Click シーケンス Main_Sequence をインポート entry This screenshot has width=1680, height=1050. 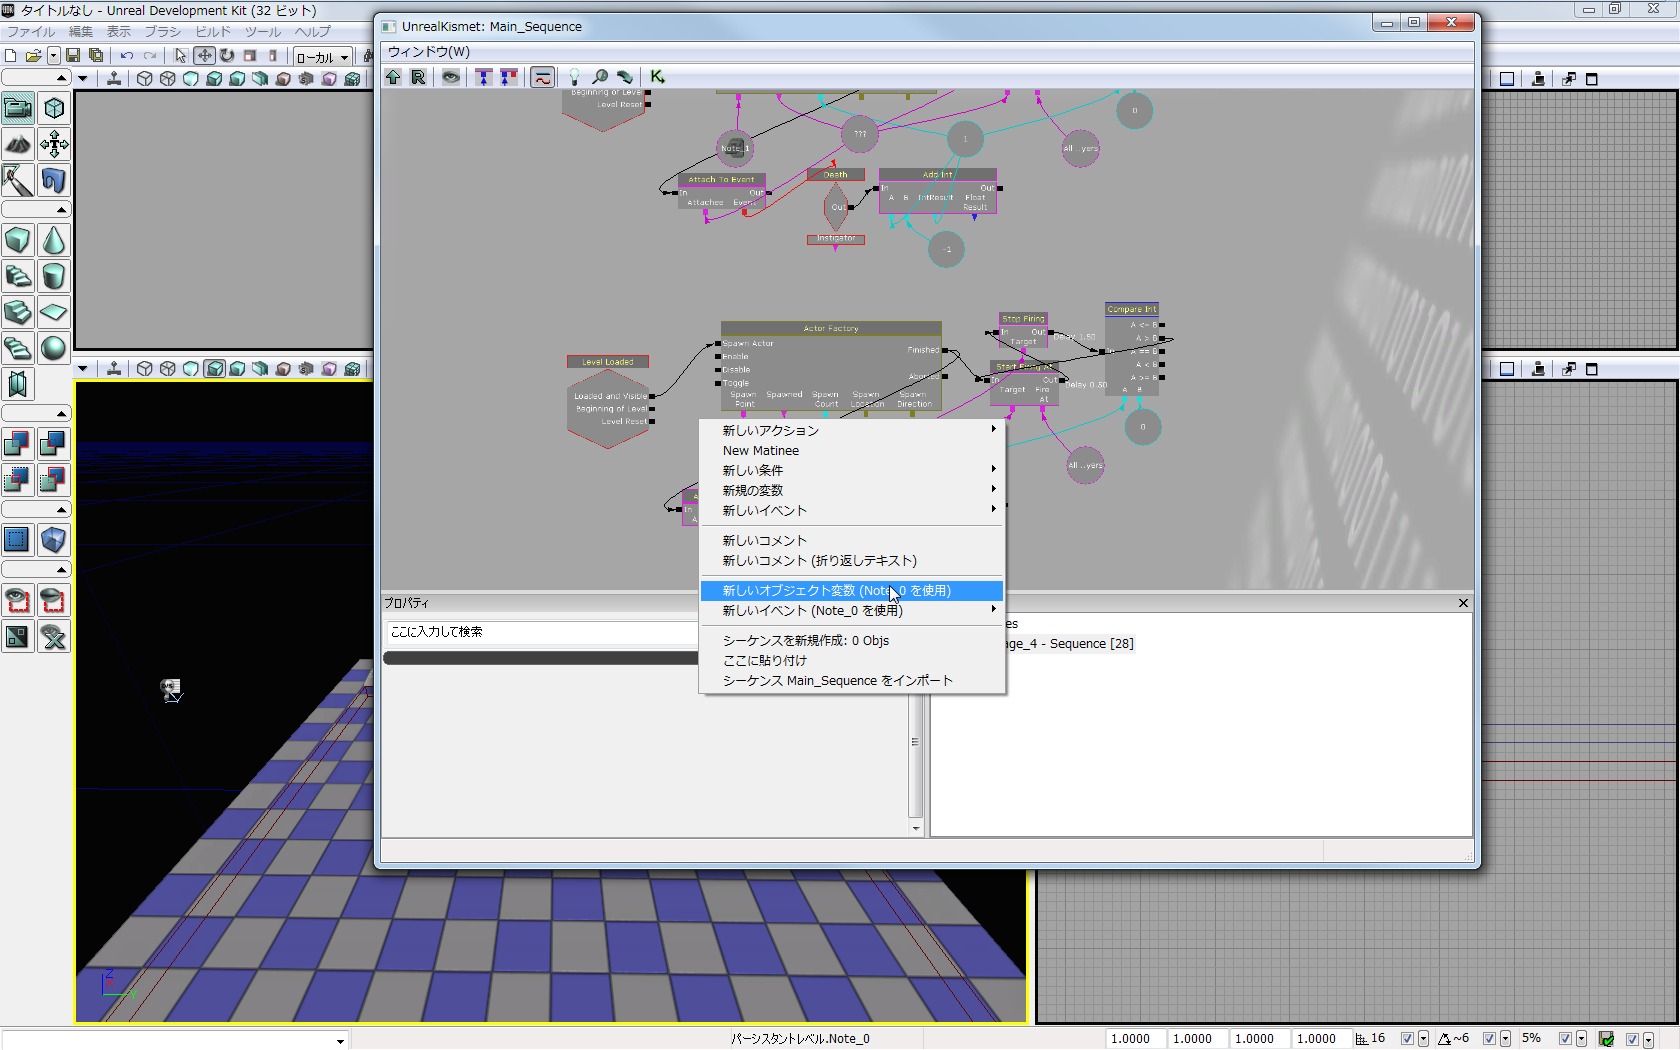coord(837,681)
